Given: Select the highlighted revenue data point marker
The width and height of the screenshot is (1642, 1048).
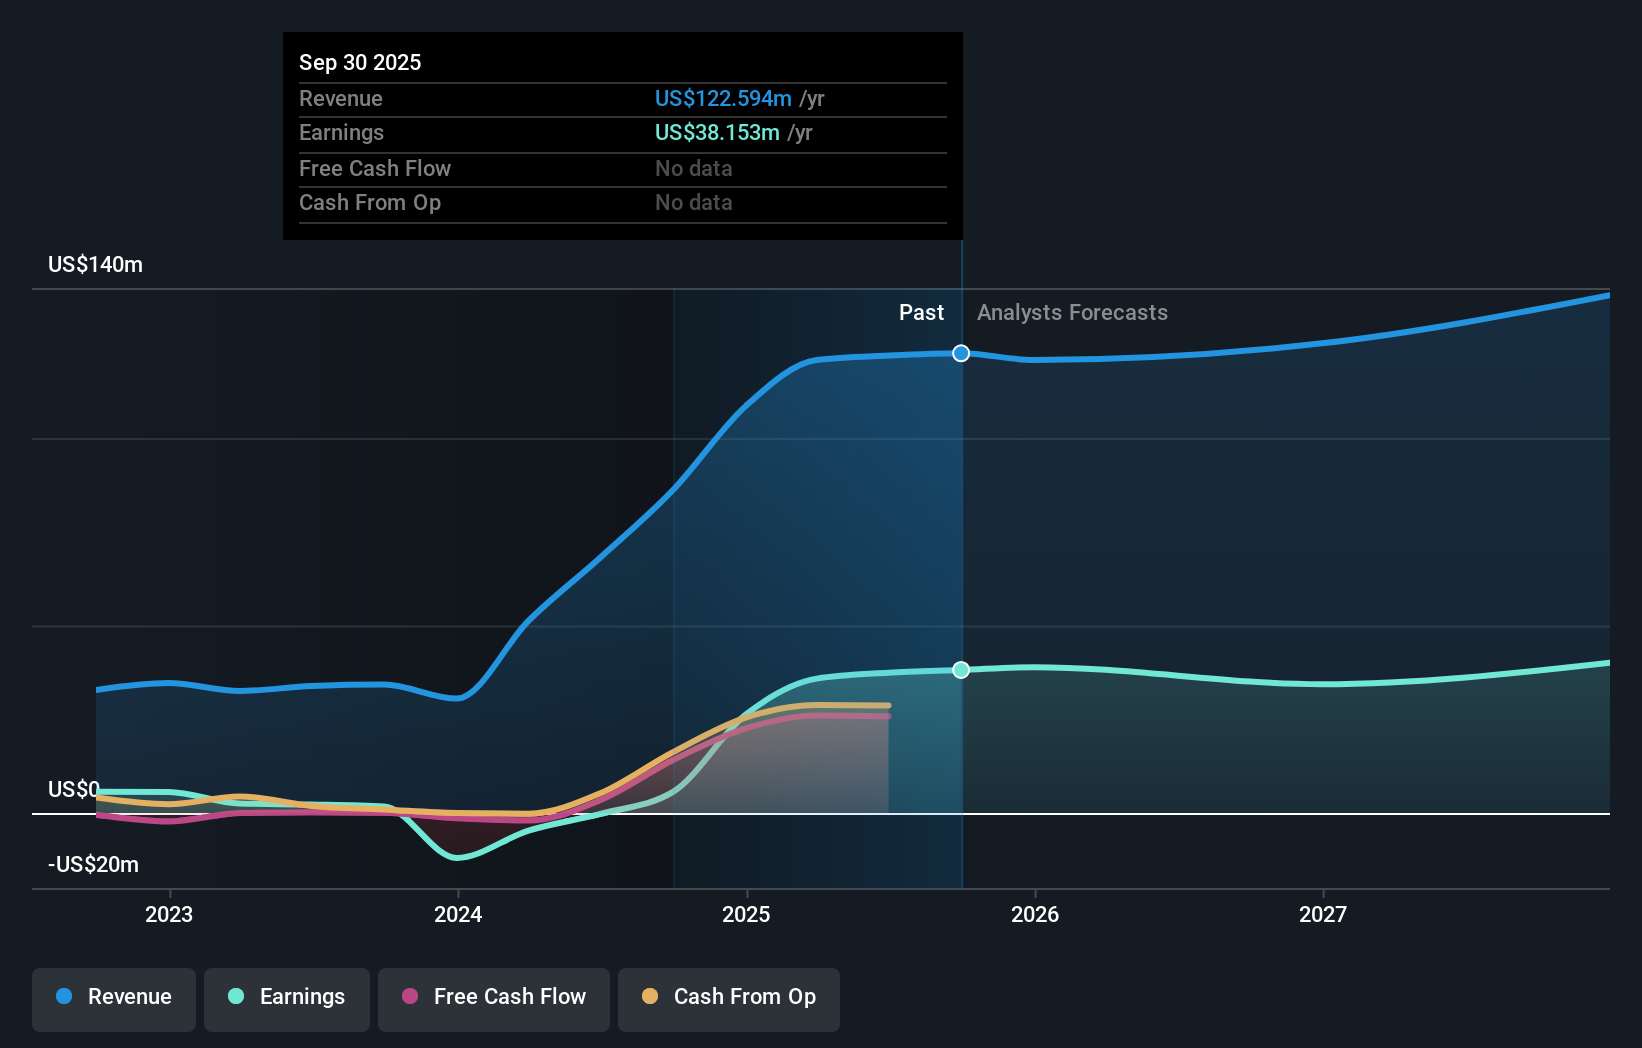Looking at the screenshot, I should point(961,353).
